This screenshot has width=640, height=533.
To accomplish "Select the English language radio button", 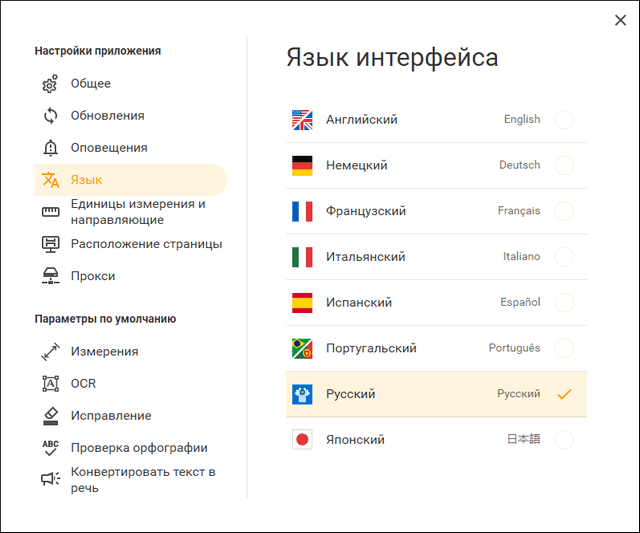I will point(564,120).
